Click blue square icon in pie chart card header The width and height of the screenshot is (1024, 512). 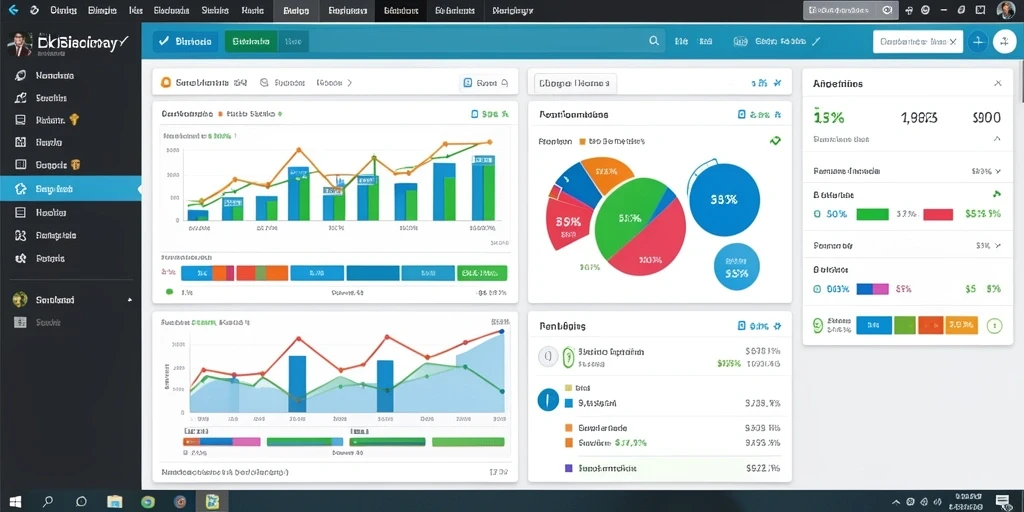pos(741,114)
